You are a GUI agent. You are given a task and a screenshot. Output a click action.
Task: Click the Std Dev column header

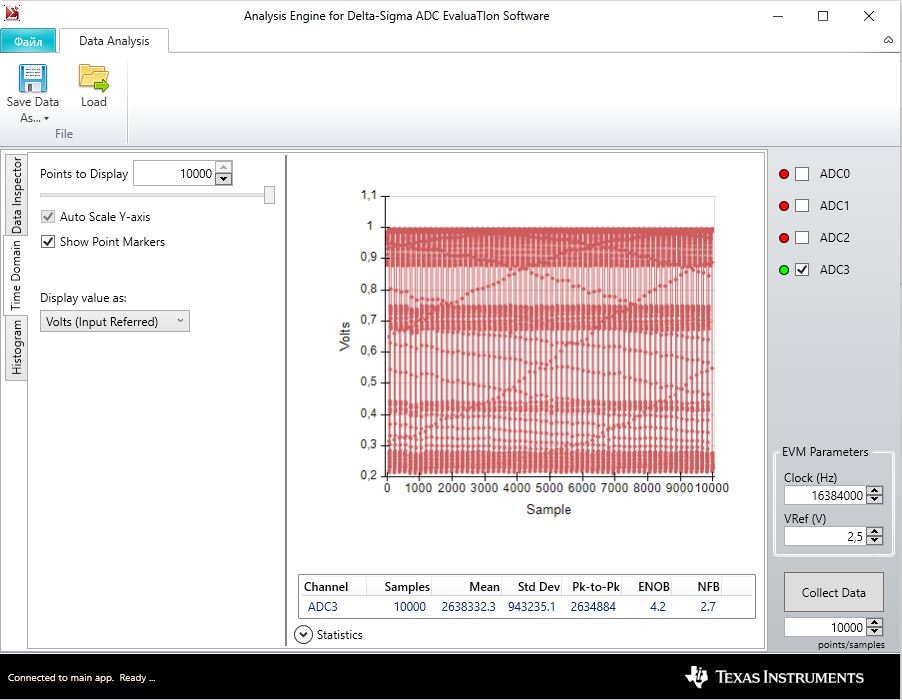pyautogui.click(x=538, y=587)
